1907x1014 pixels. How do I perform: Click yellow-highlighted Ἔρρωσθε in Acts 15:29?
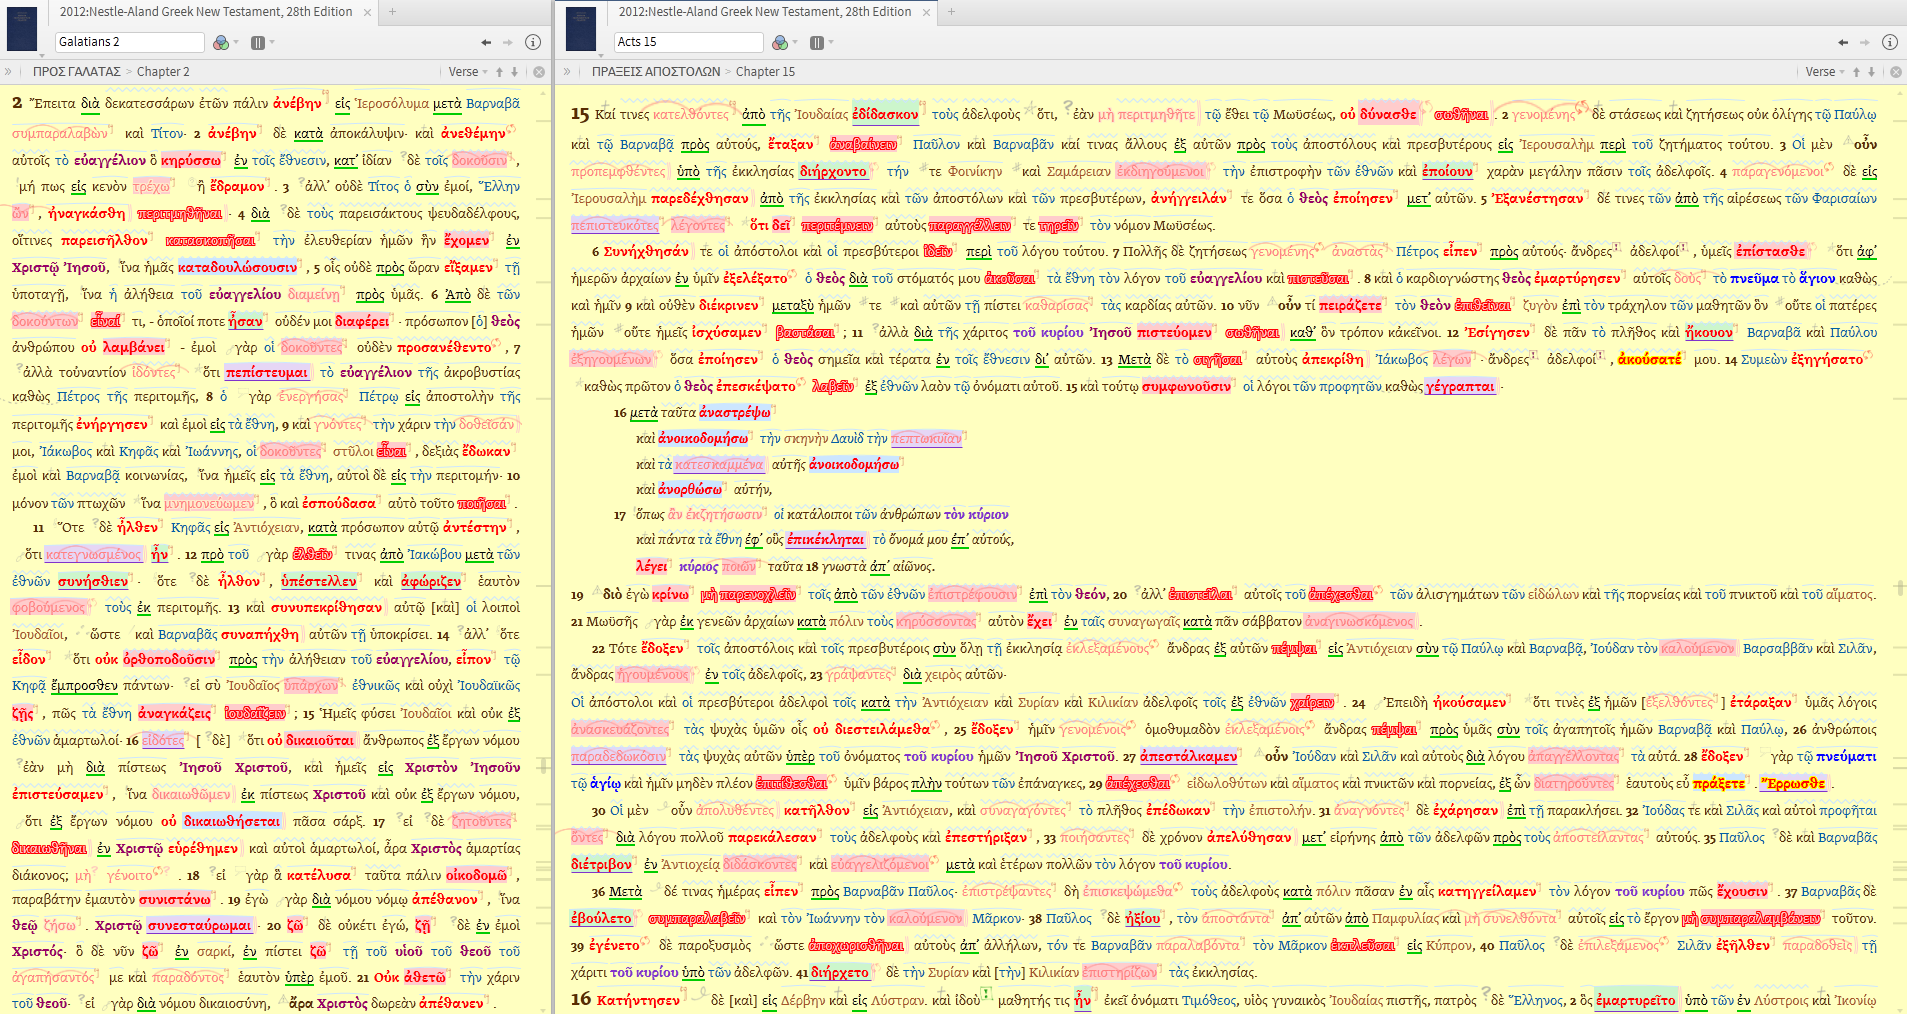(1794, 783)
